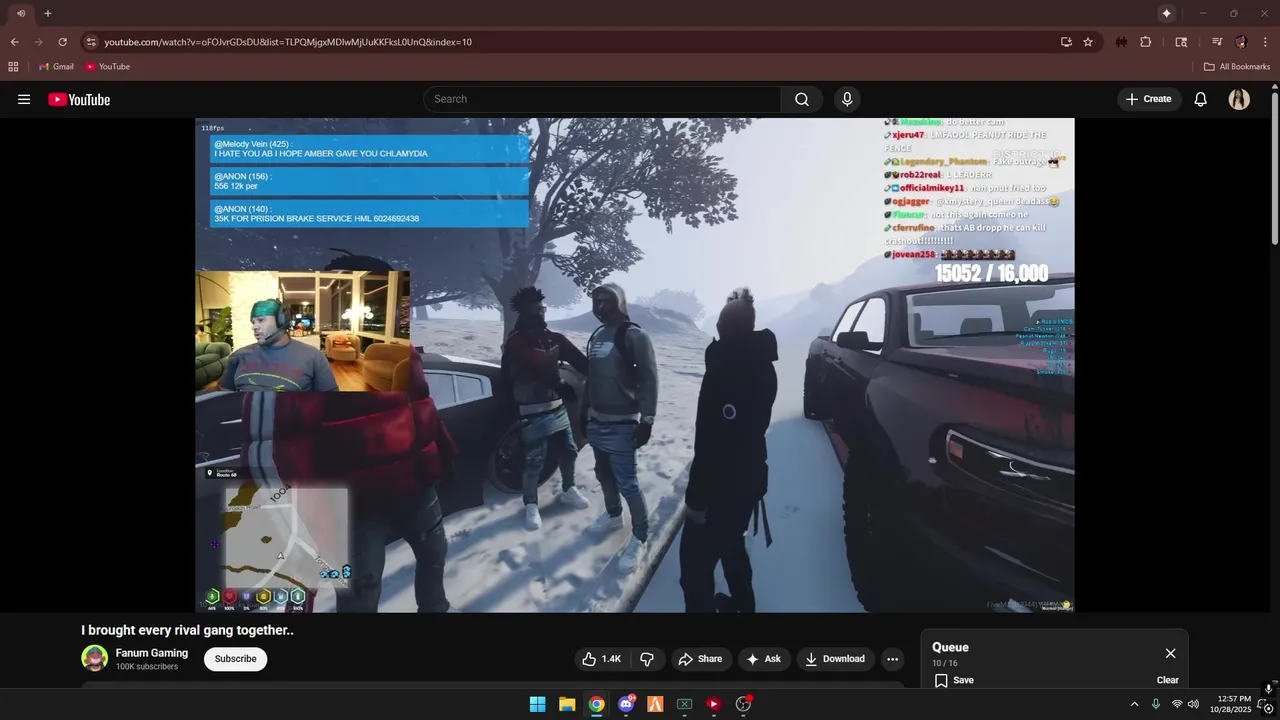1280x720 pixels.
Task: Clear the queue
Action: click(1168, 680)
